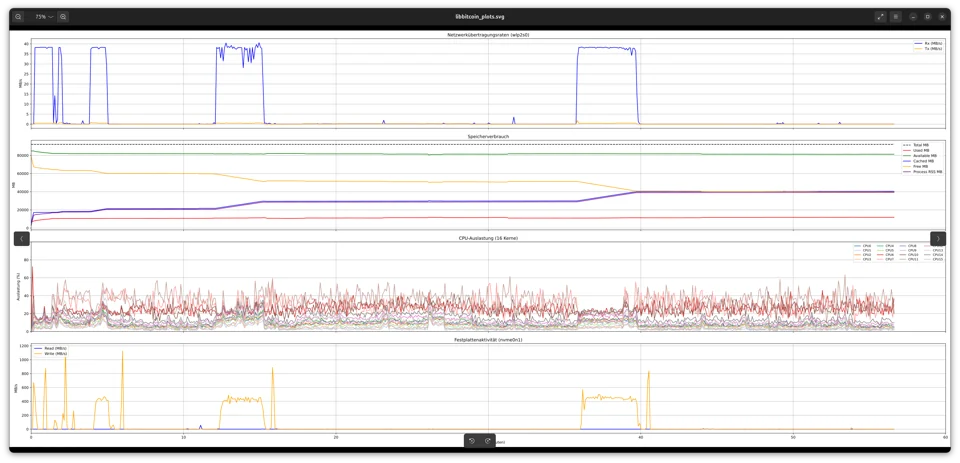The height and width of the screenshot is (463, 960).
Task: Click the Tx (MB/s) network legend entry
Action: coord(927,48)
